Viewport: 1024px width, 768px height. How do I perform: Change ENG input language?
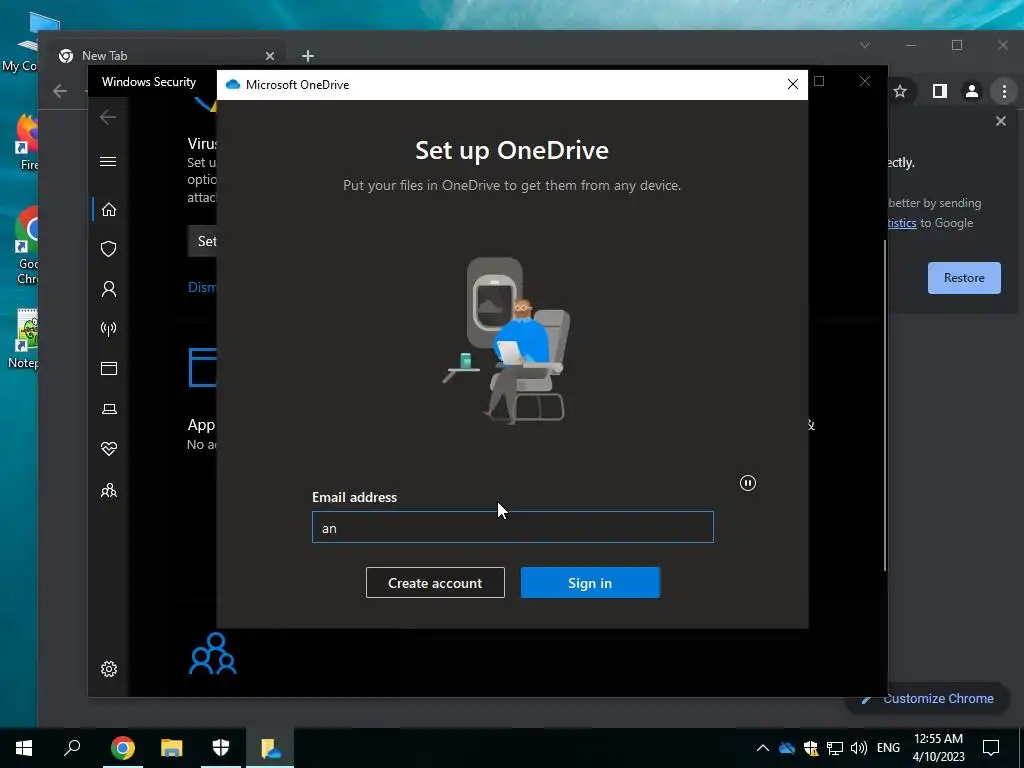pyautogui.click(x=888, y=748)
